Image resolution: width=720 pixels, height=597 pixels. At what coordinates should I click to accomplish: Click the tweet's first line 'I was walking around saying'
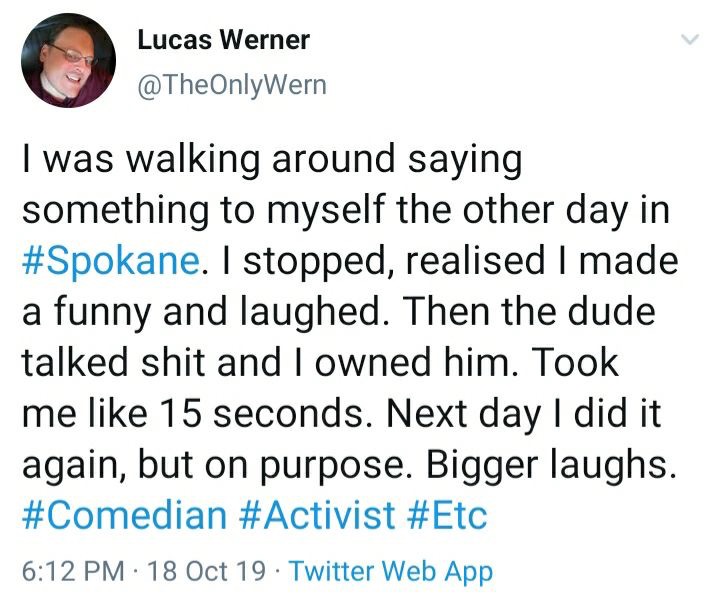(272, 159)
